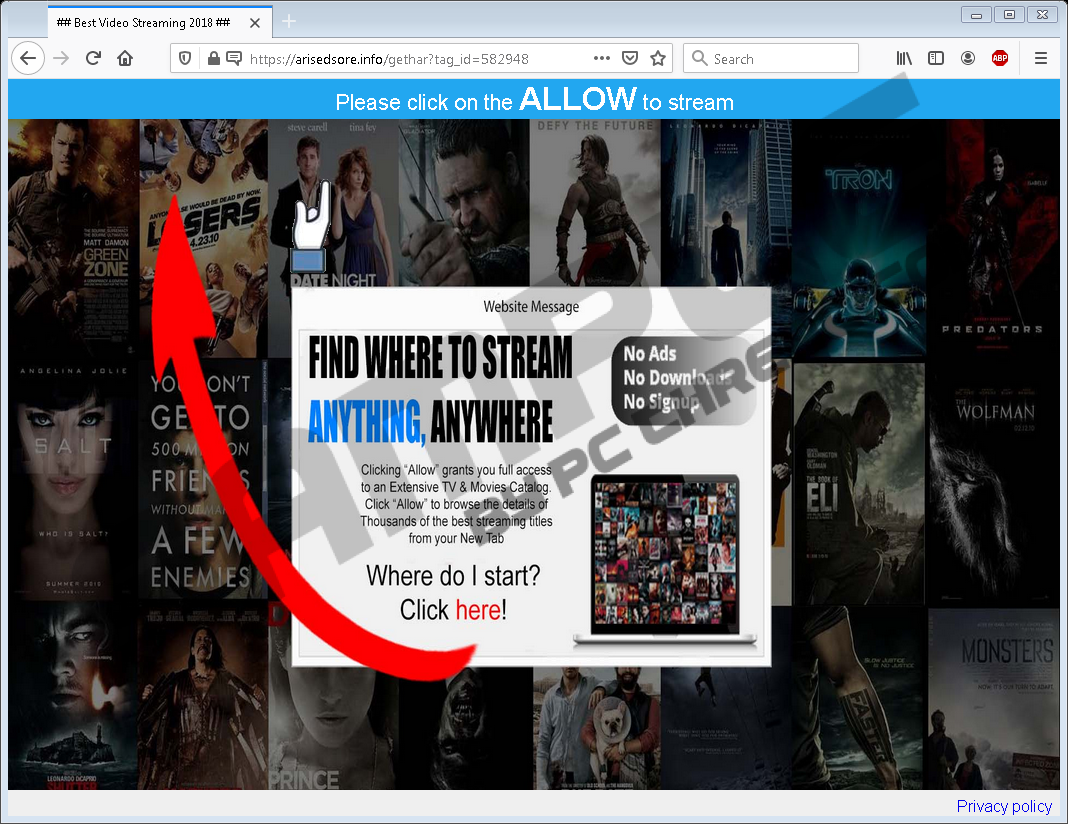Close the Best Video Streaming tab
Image resolution: width=1068 pixels, height=824 pixels.
[x=254, y=22]
